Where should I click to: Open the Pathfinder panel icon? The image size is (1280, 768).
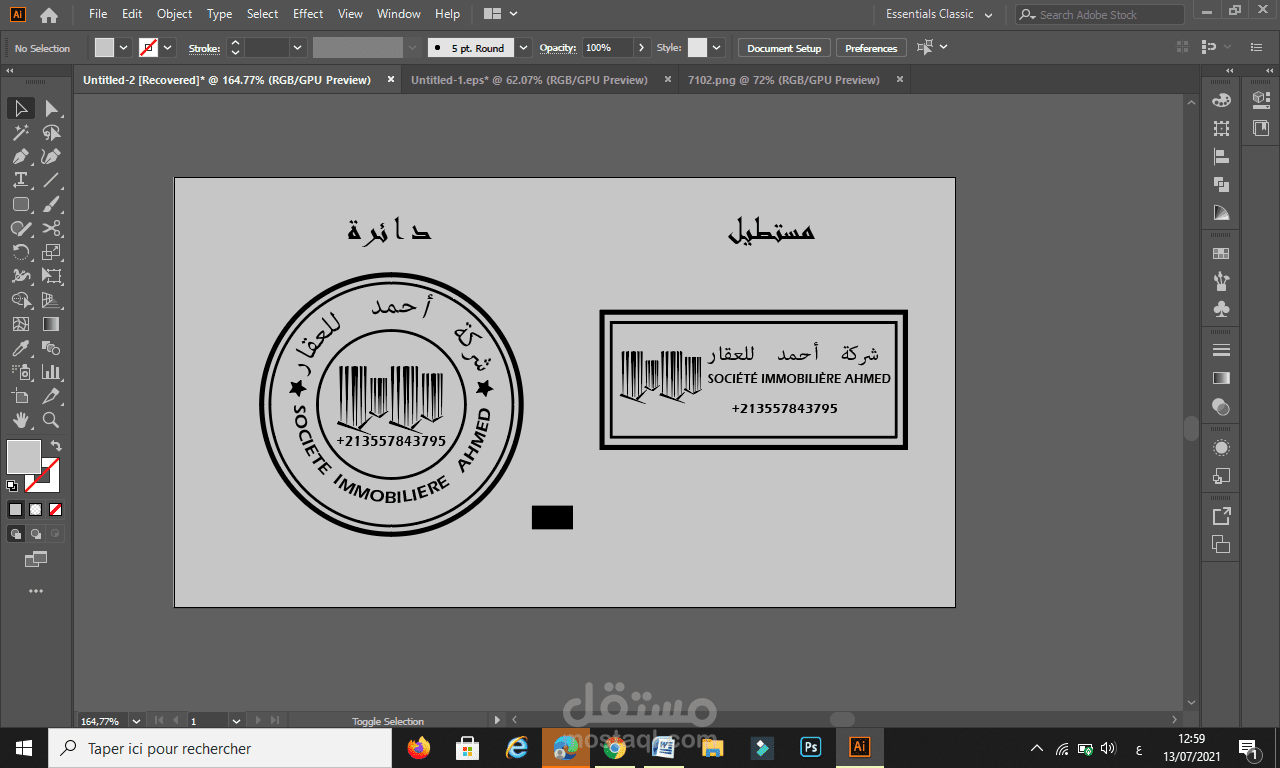pyautogui.click(x=1221, y=184)
